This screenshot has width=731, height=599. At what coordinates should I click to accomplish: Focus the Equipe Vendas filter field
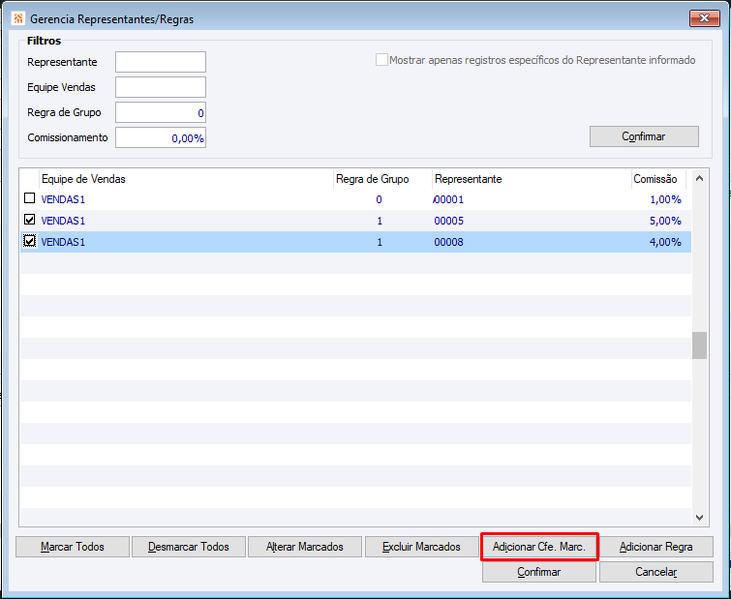[160, 87]
